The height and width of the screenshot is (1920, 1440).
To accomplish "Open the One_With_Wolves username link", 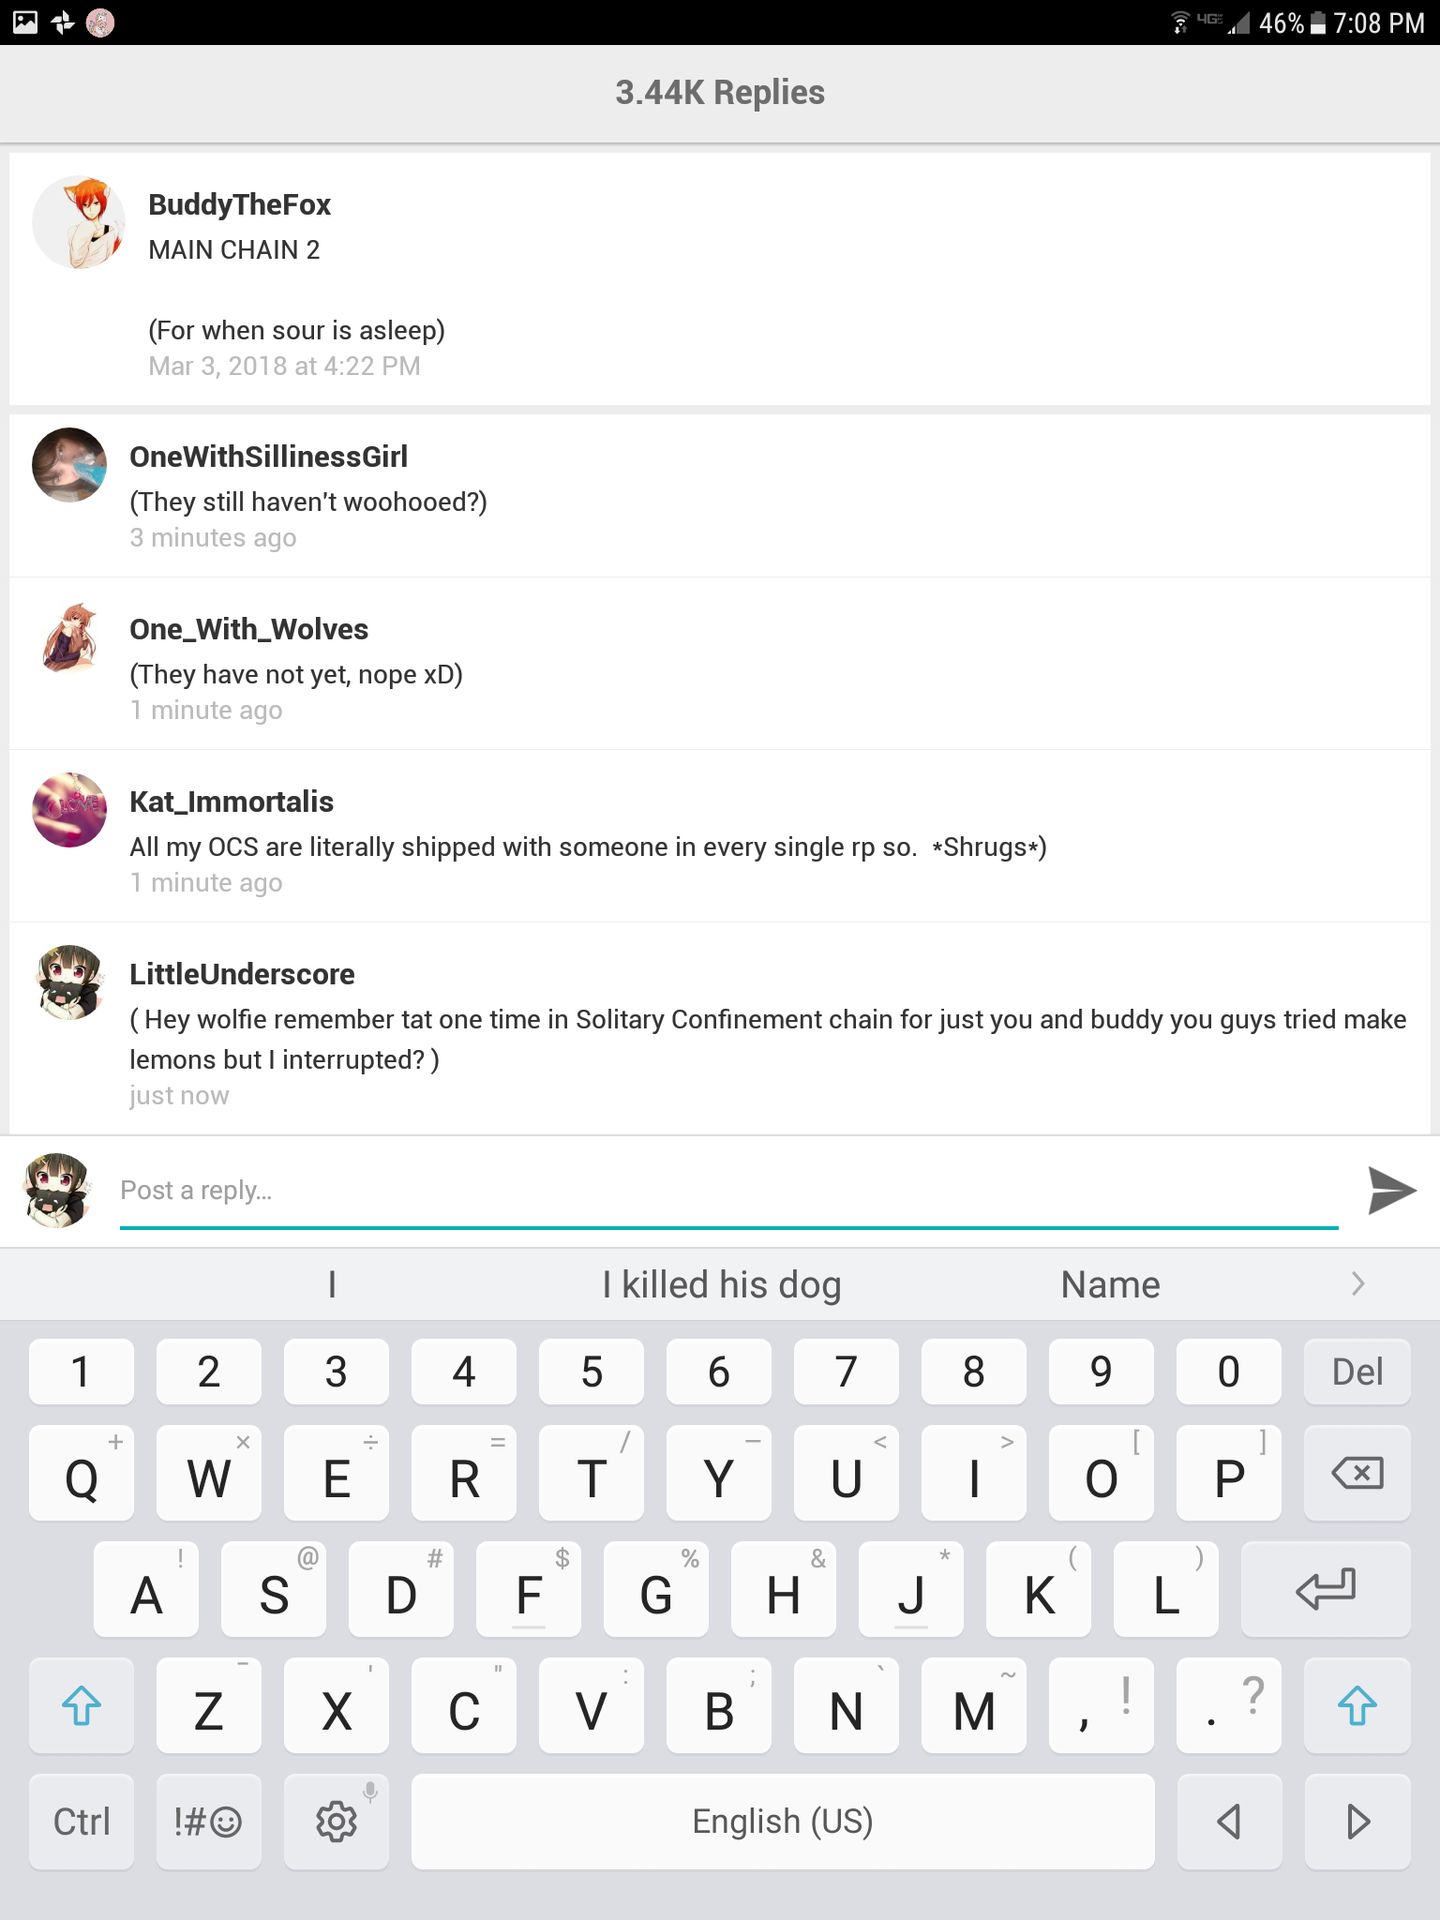I will 249,629.
